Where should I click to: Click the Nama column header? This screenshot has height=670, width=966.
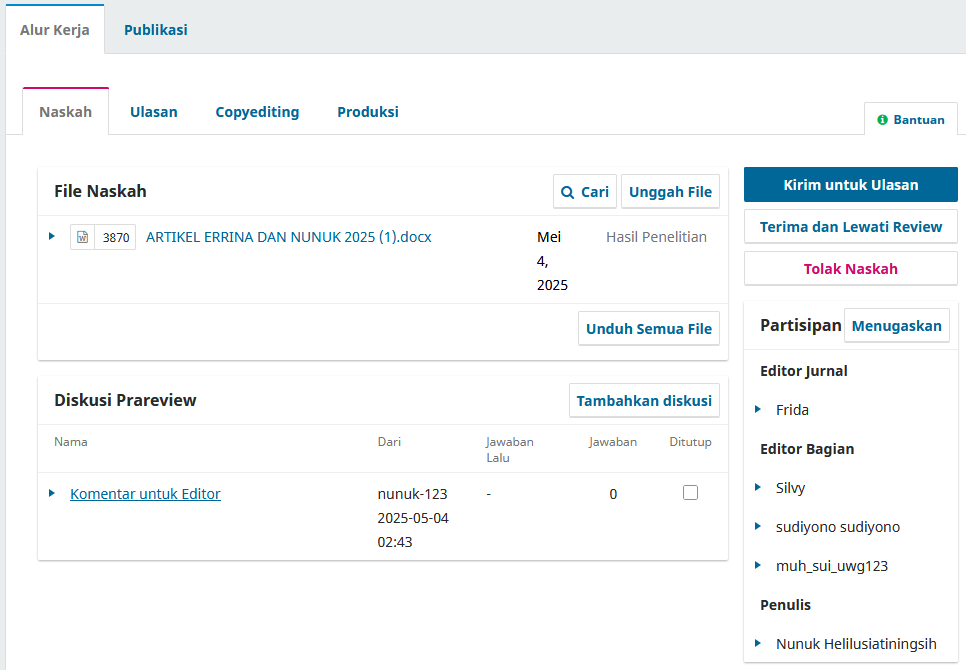coord(70,442)
